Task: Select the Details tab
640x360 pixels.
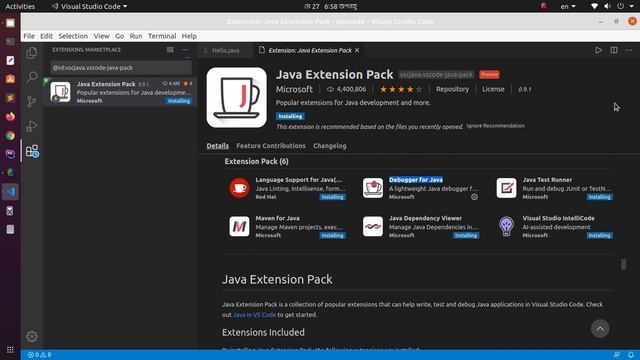Action: (218, 146)
